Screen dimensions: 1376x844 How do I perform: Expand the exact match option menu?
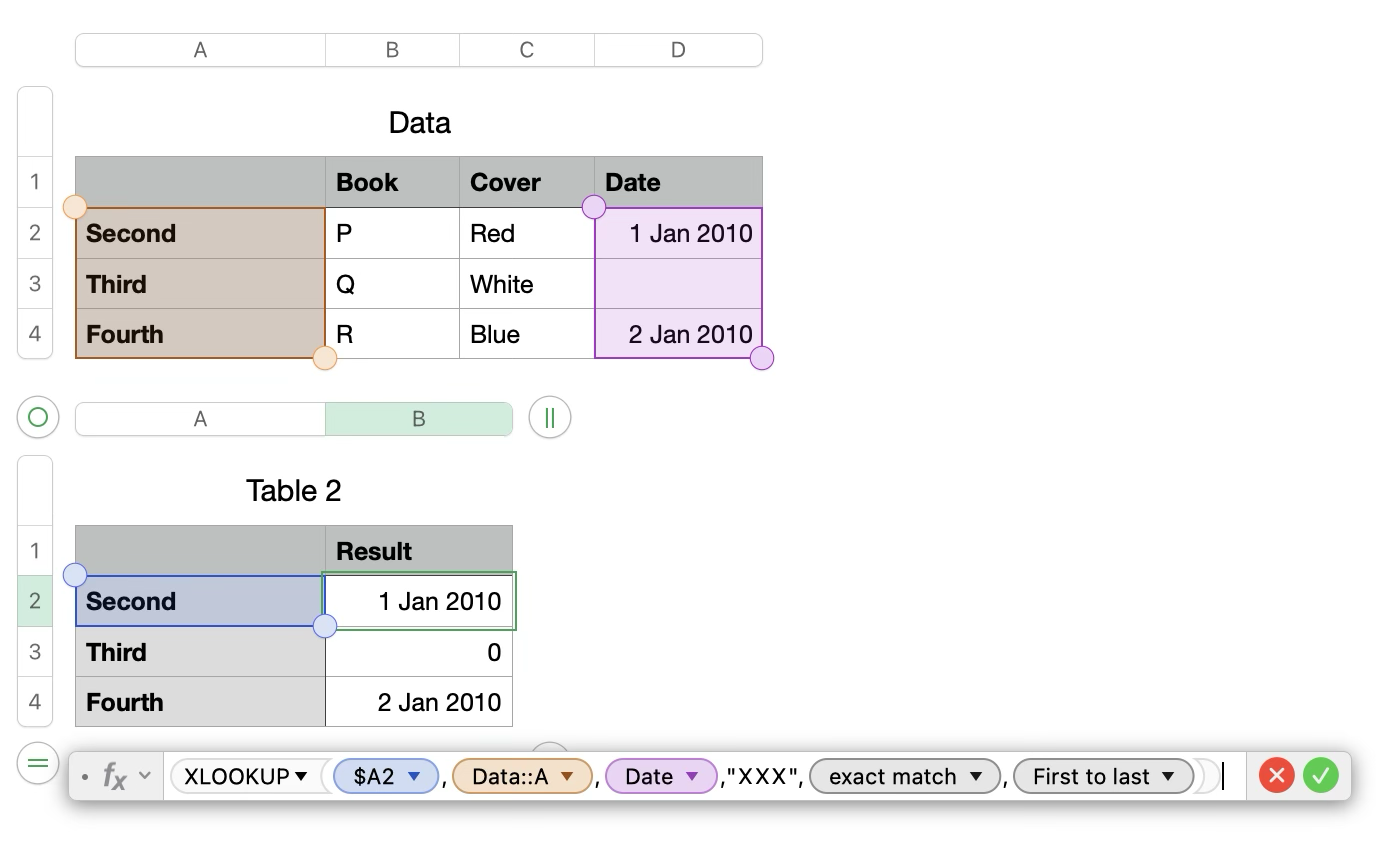pyautogui.click(x=977, y=776)
